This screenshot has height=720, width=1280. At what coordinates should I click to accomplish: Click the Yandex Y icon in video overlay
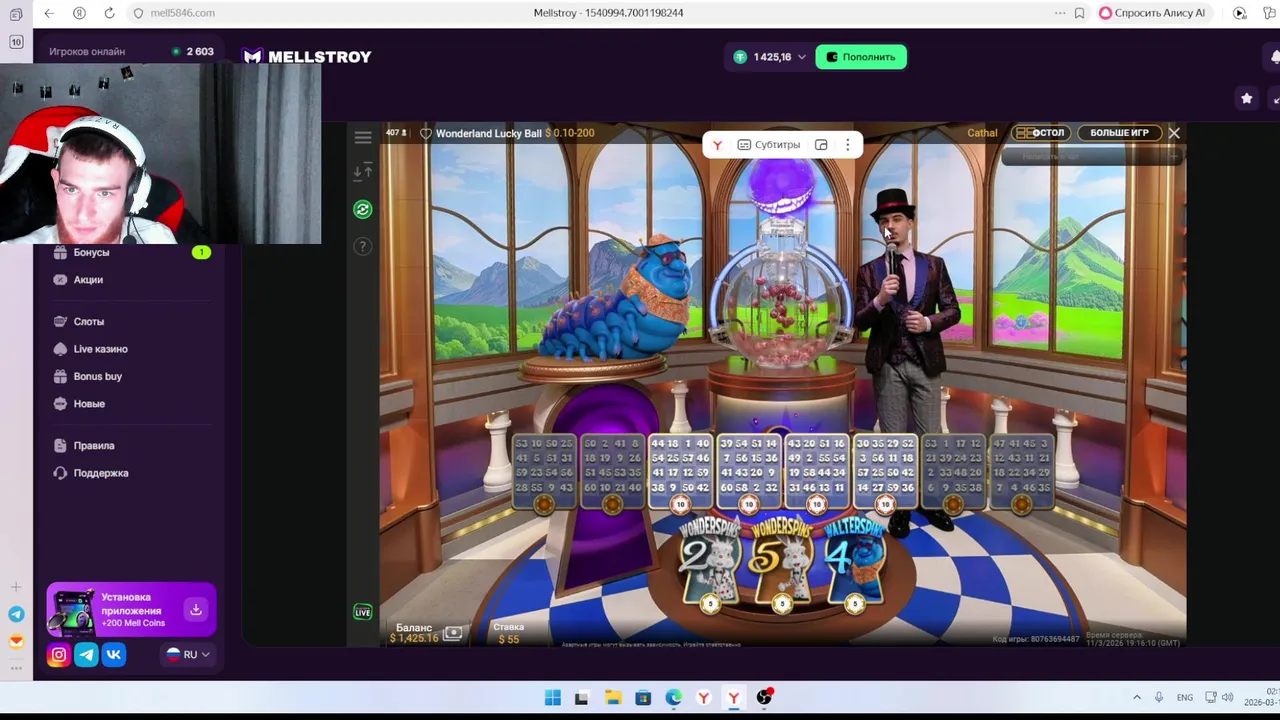point(717,145)
